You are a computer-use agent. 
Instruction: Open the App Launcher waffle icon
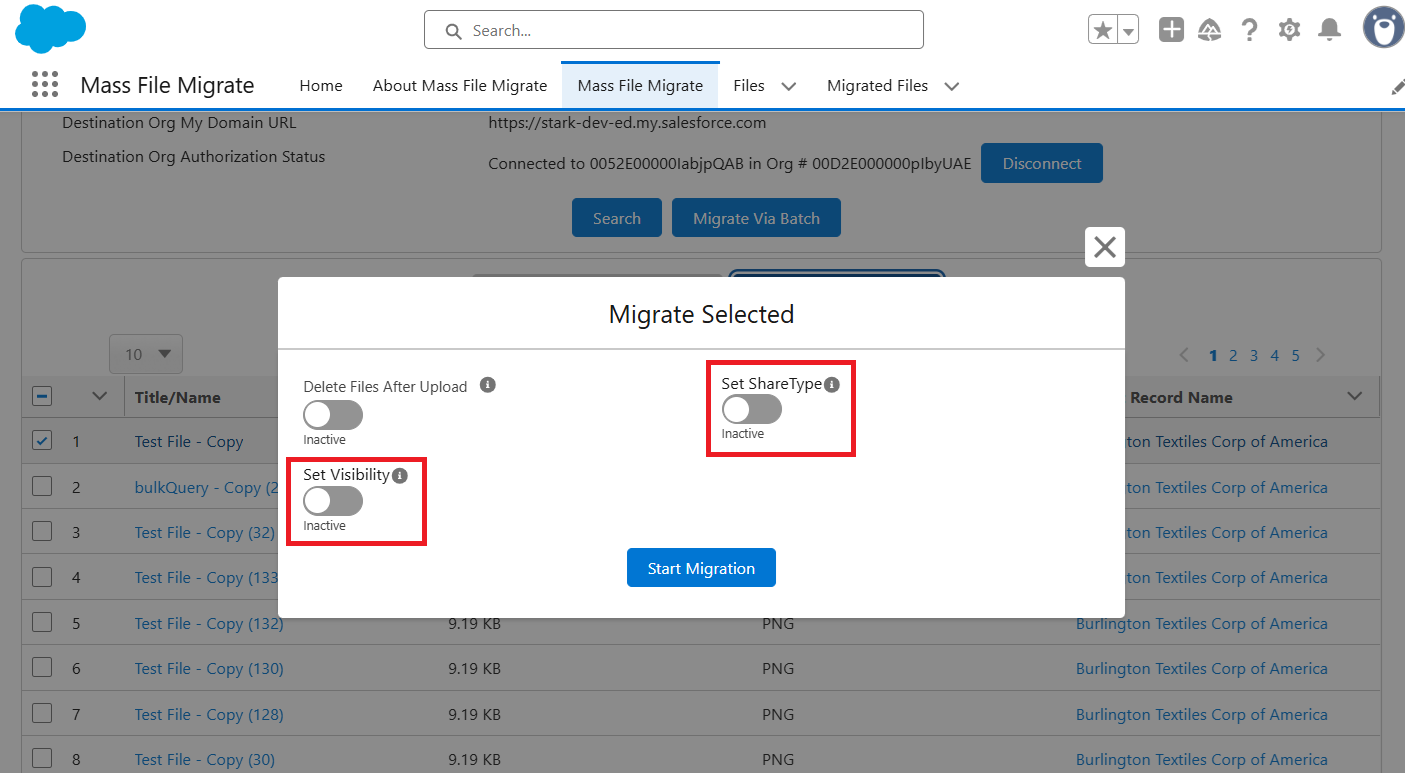(45, 85)
